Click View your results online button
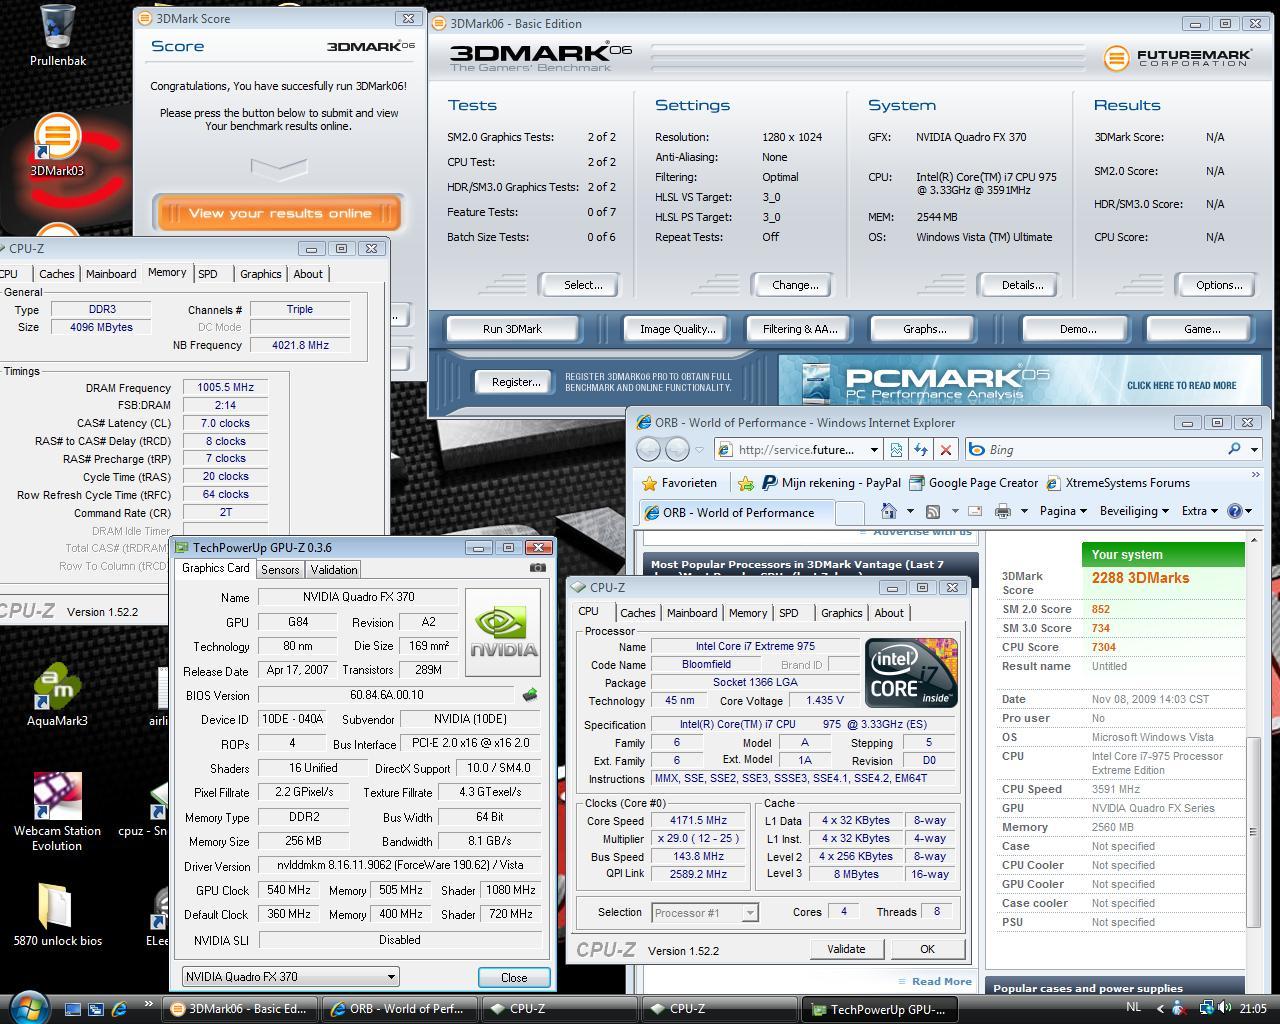The image size is (1280, 1024). coord(279,213)
